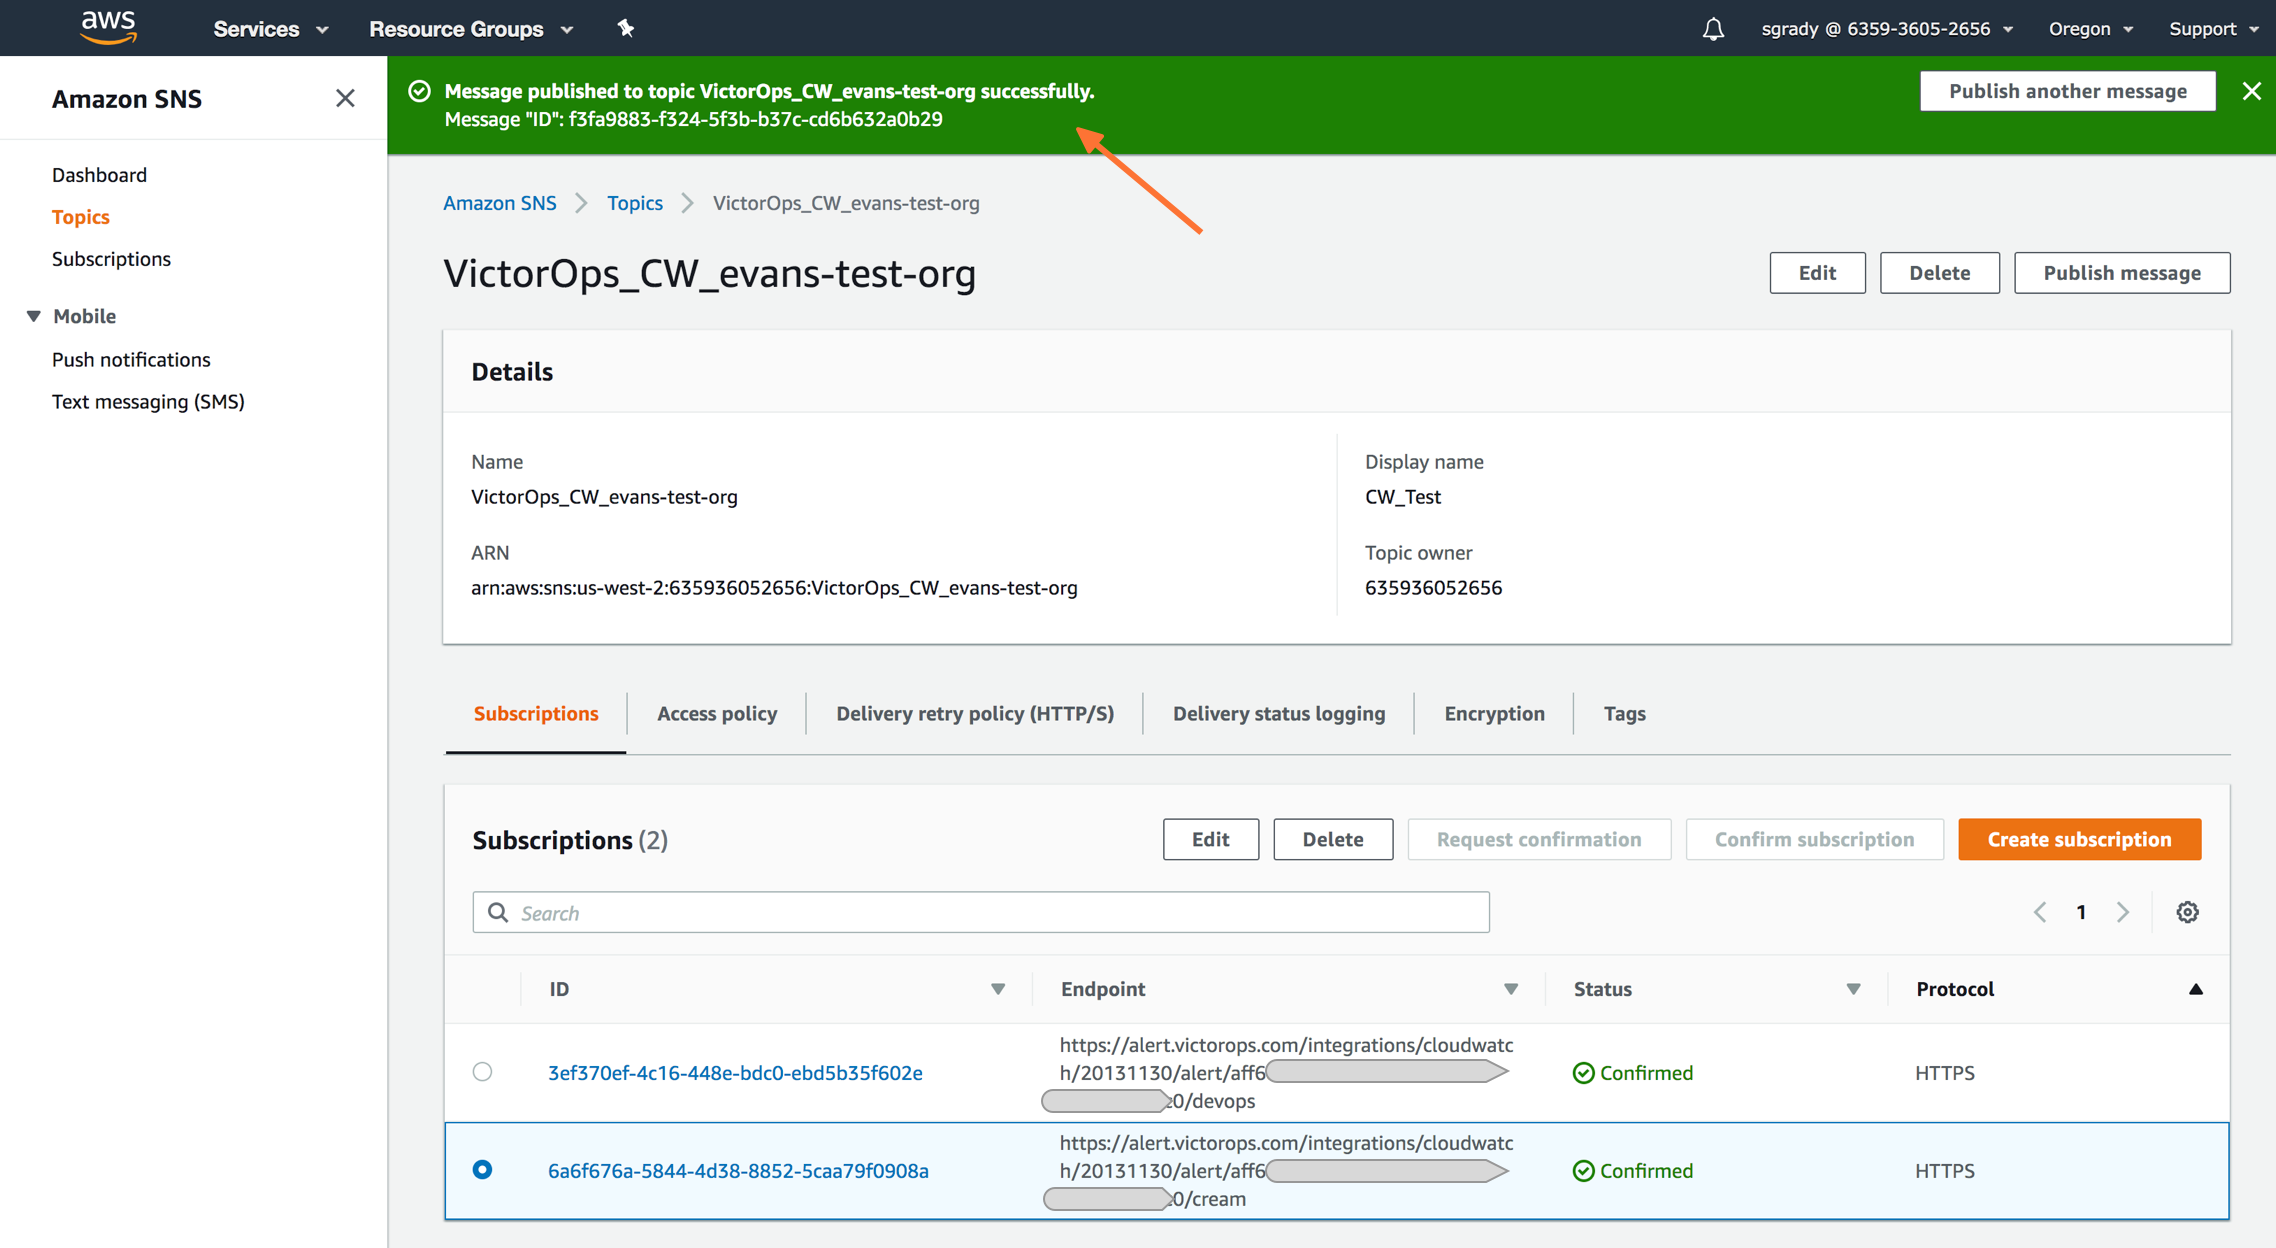This screenshot has width=2276, height=1248.
Task: Select the subscription 3ef370ef radio button
Action: [483, 1071]
